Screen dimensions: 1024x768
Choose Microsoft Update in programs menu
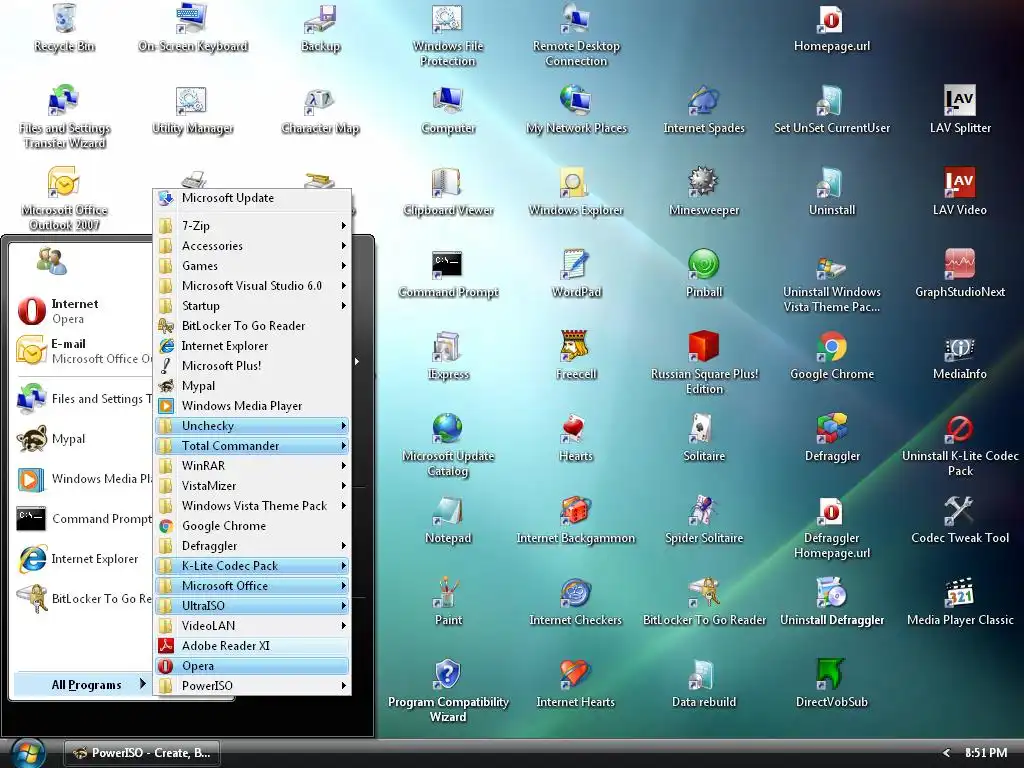tap(252, 198)
